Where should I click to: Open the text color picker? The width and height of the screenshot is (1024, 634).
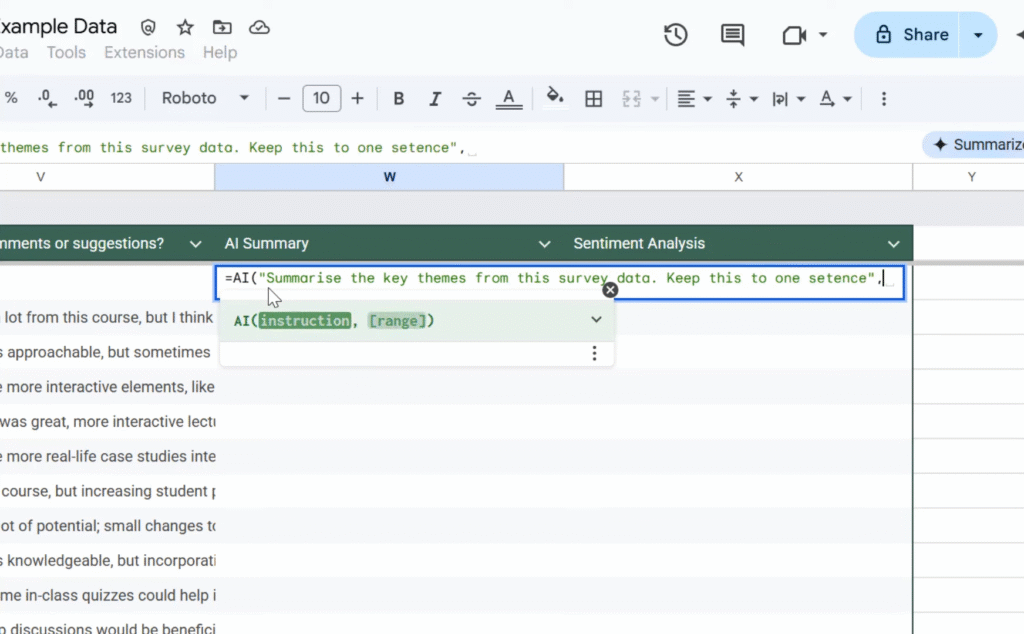pyautogui.click(x=509, y=99)
